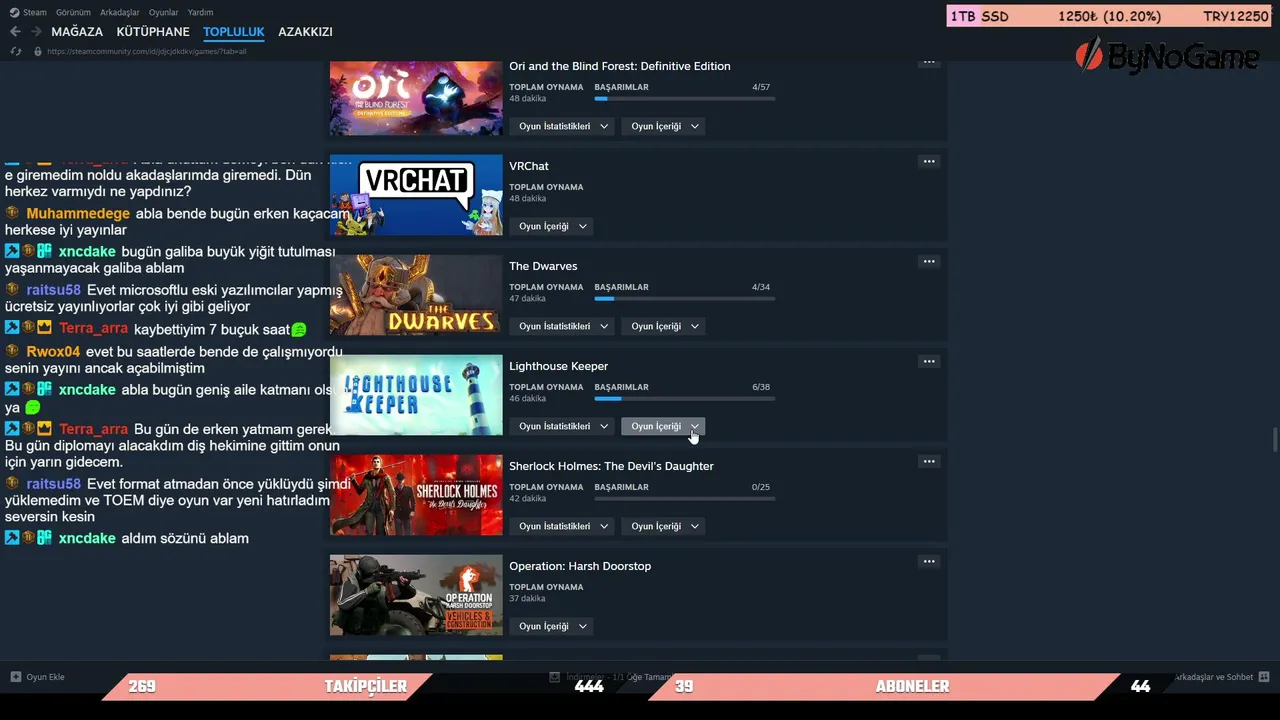Expand Oyun İstatistikleri for The Dwarves

pos(562,326)
